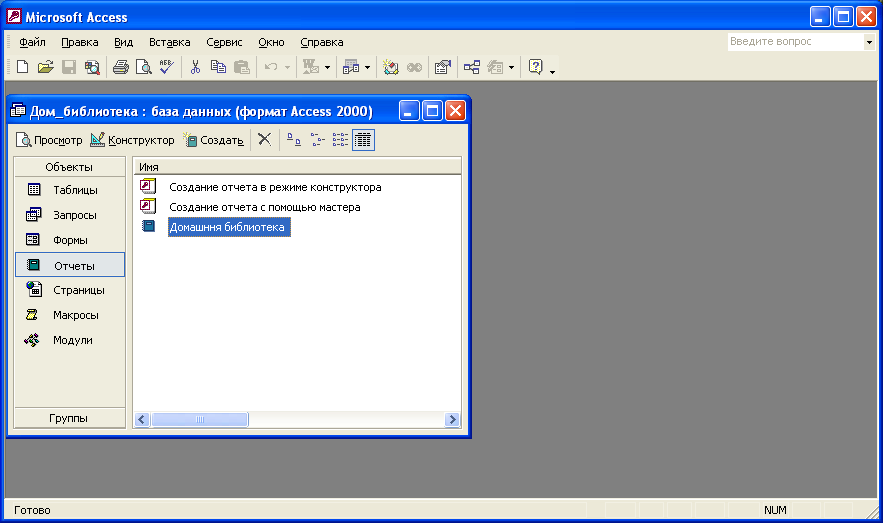883x523 pixels.
Task: Select Модули in the objects pane
Action: point(70,340)
